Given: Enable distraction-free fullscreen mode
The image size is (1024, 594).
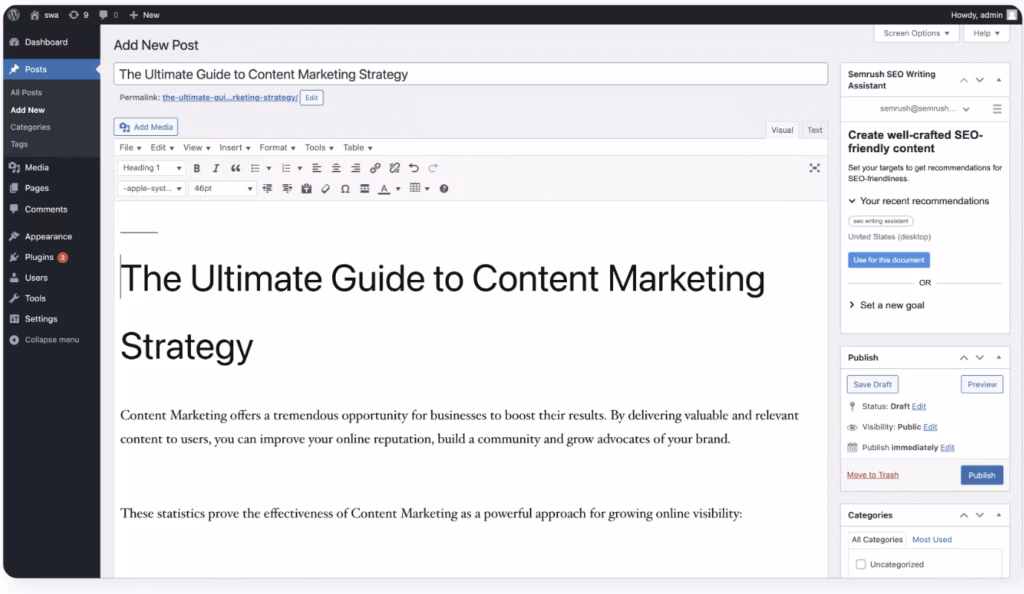Looking at the screenshot, I should [816, 168].
